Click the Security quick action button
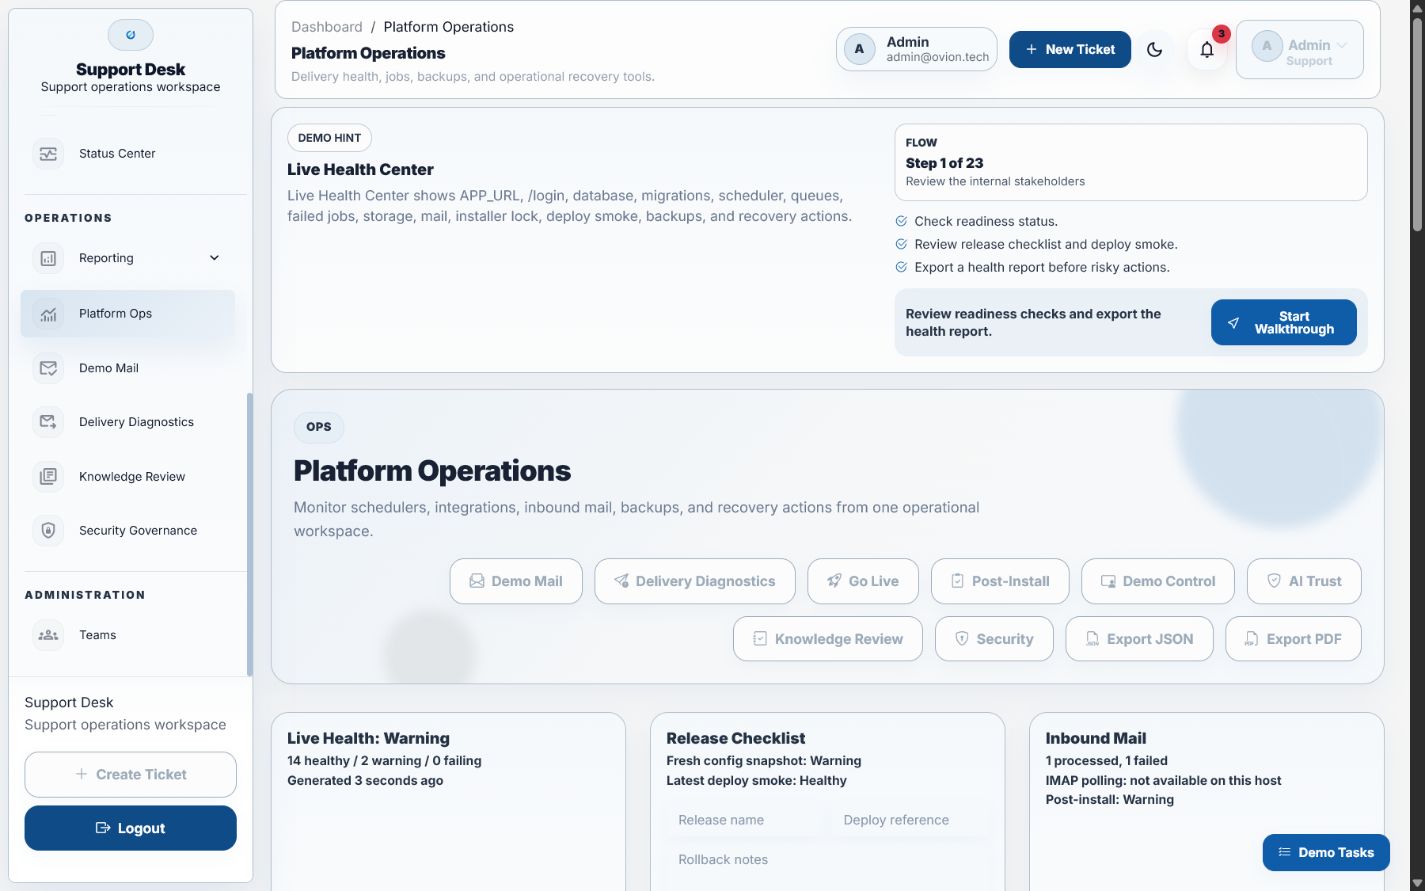This screenshot has width=1425, height=891. pos(994,639)
